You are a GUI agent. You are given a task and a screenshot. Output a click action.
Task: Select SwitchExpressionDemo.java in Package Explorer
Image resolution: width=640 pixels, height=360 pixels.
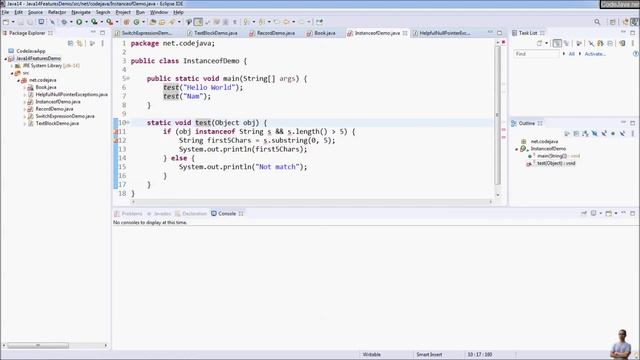pos(65,116)
